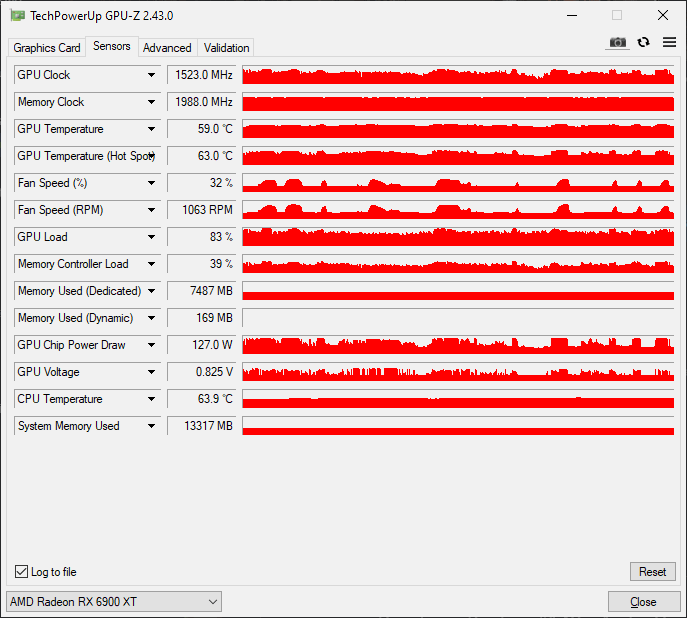Click the Fan Speed (RPM) history graph
Viewport: 687px width, 618px height.
click(x=458, y=210)
